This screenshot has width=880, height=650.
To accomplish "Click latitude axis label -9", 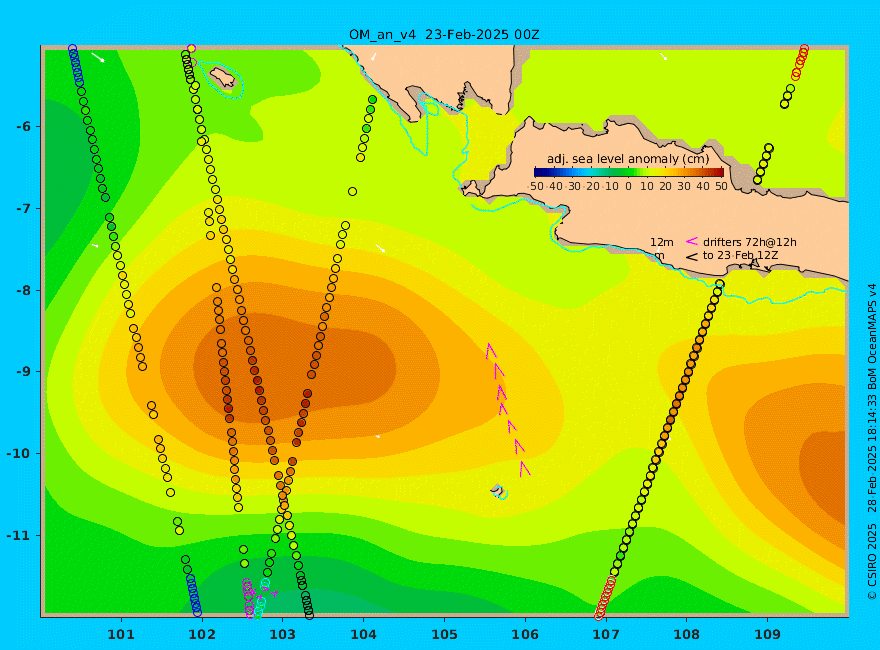I will click(23, 372).
